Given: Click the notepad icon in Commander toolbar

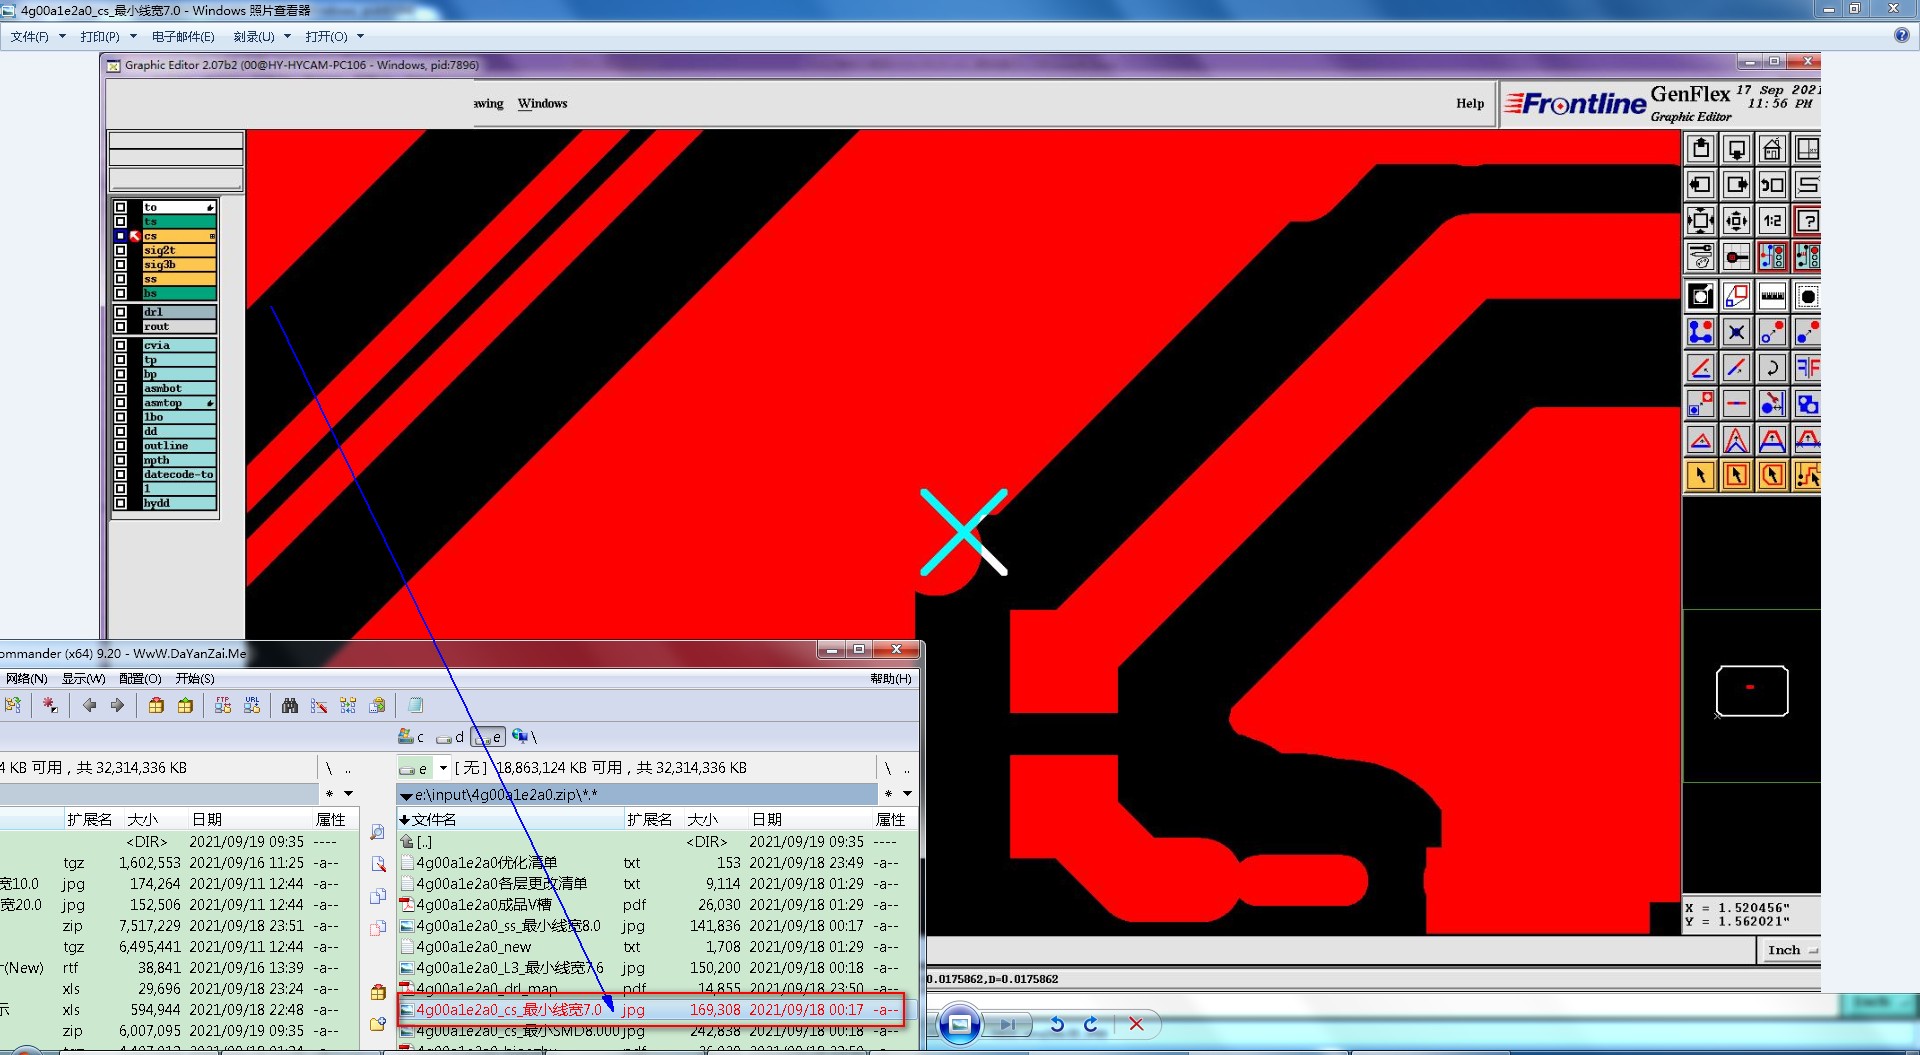Looking at the screenshot, I should [x=415, y=706].
